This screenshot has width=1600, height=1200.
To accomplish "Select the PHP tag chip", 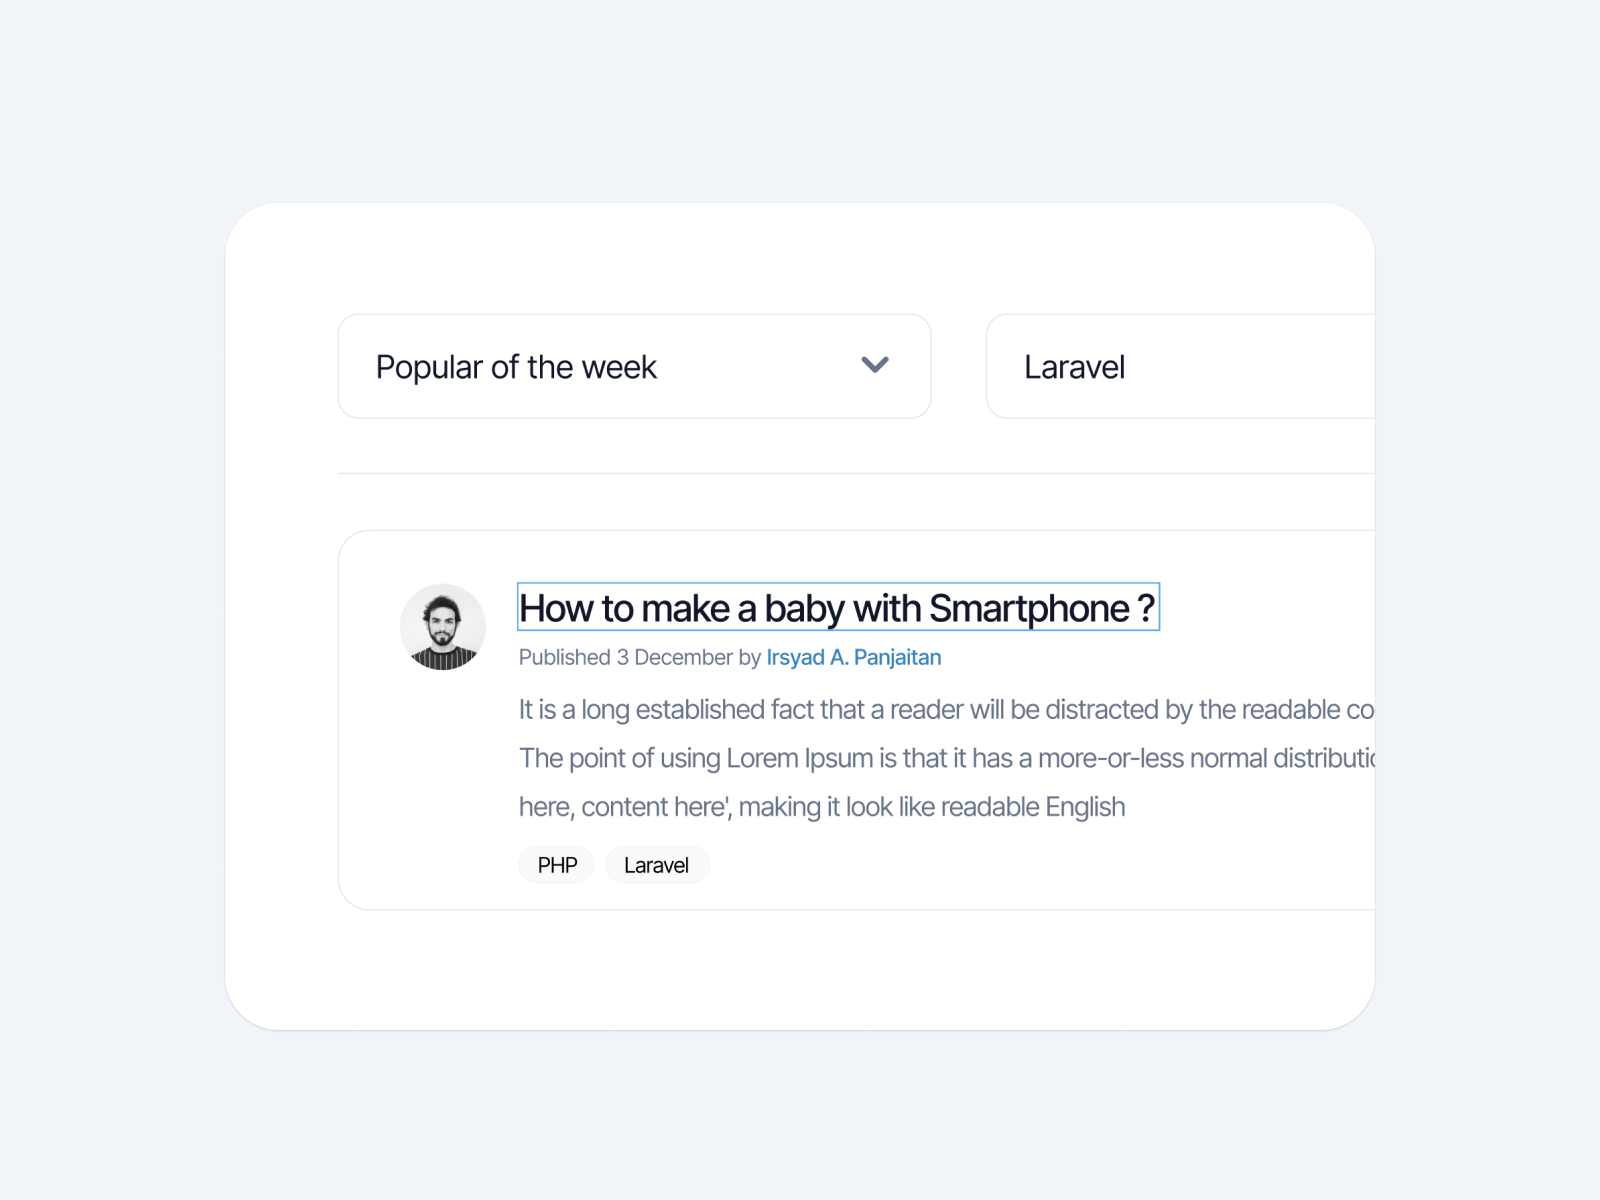I will pos(557,865).
